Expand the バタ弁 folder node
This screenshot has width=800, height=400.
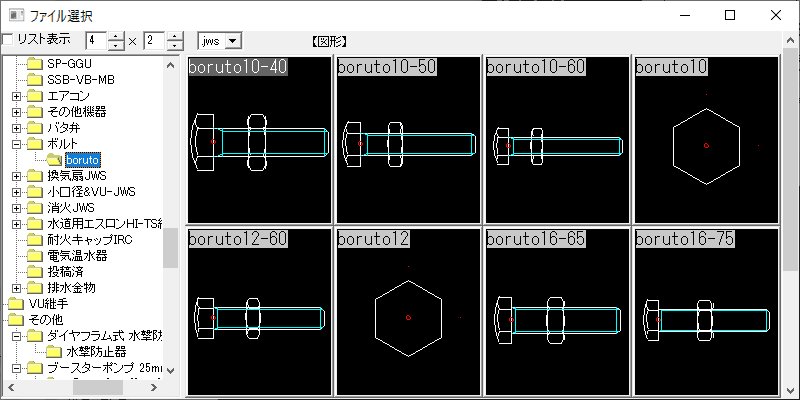[17, 128]
